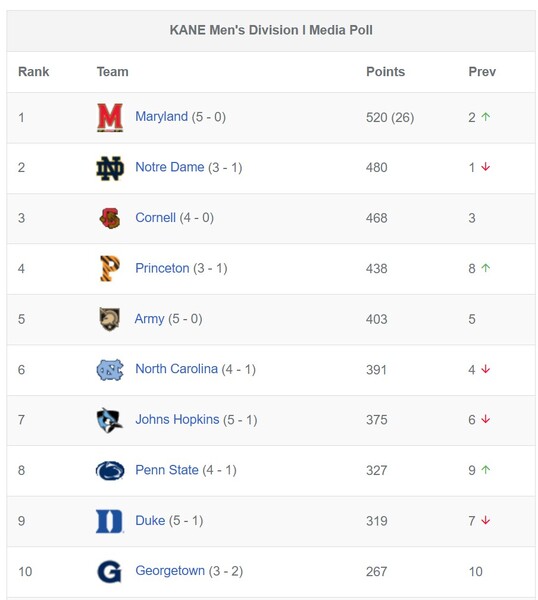The width and height of the screenshot is (538, 600).
Task: Select the Prev column header
Action: pos(482,72)
